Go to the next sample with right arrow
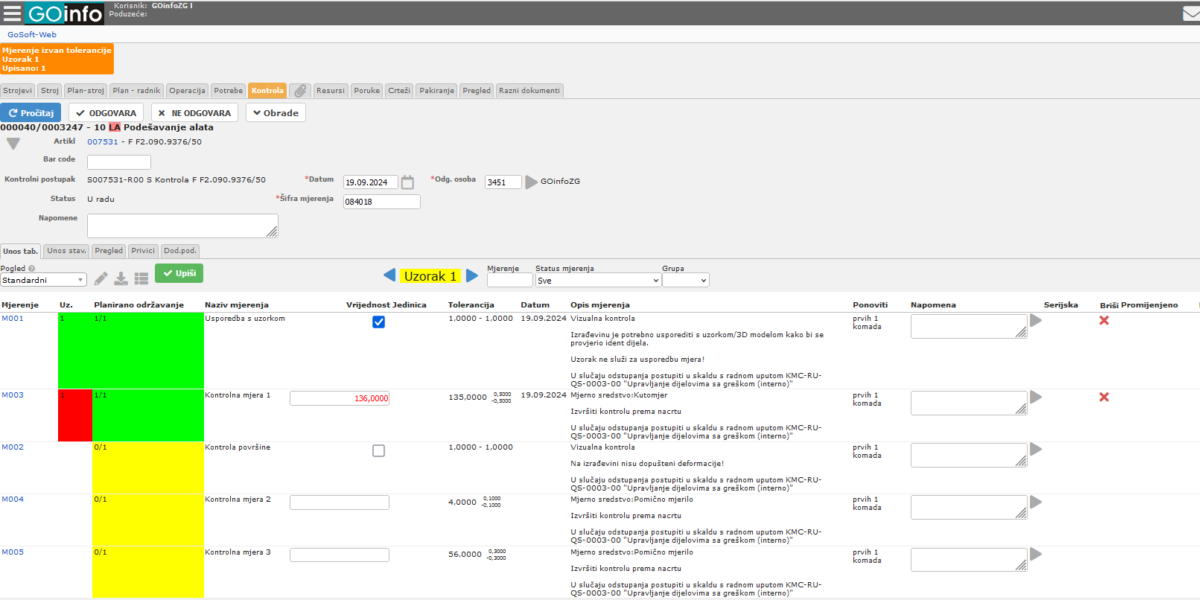This screenshot has height=600, width=1200. [x=472, y=275]
